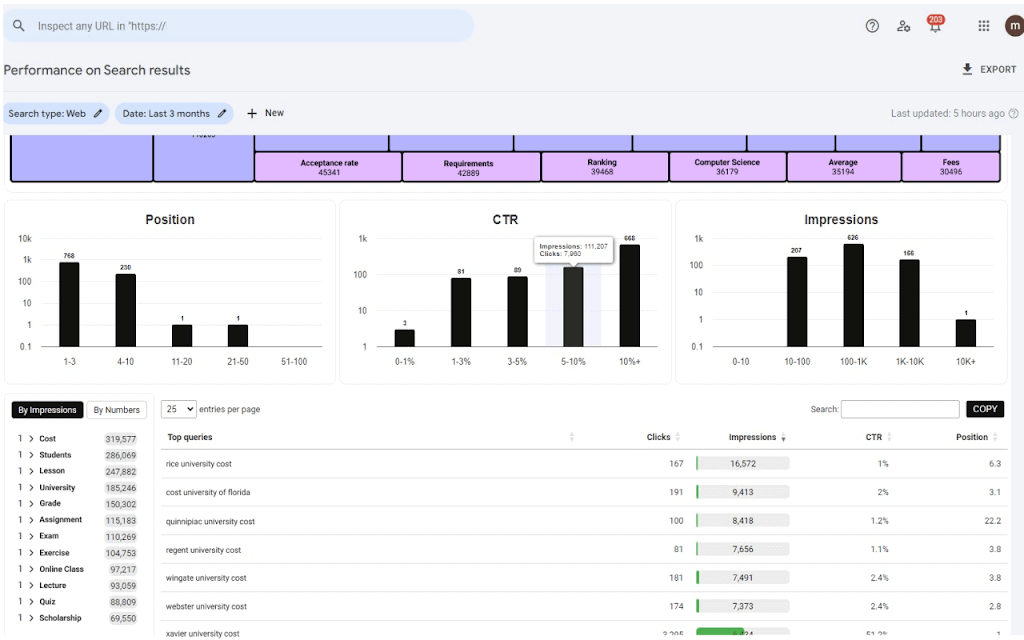
Task: Open the Google apps grid icon
Action: [x=984, y=26]
